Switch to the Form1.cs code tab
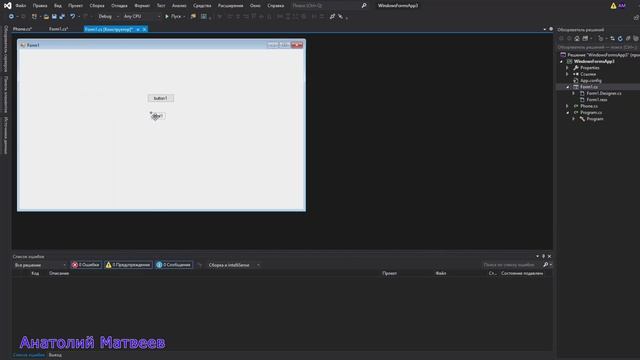 pos(58,29)
